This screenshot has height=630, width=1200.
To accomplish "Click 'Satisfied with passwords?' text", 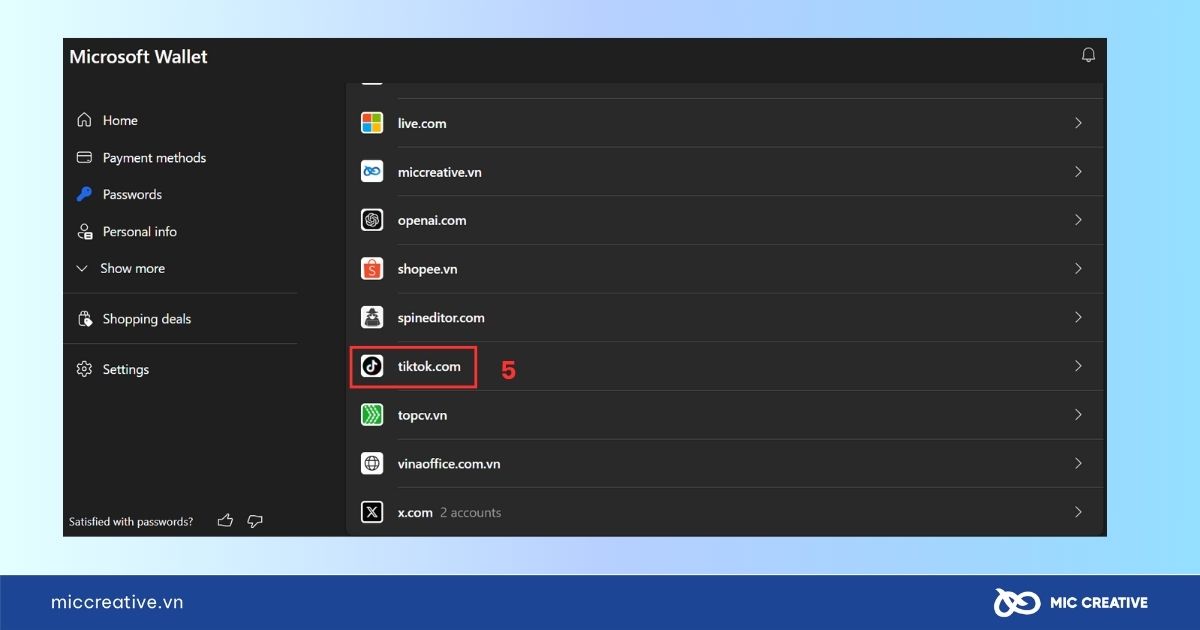I will coord(131,522).
